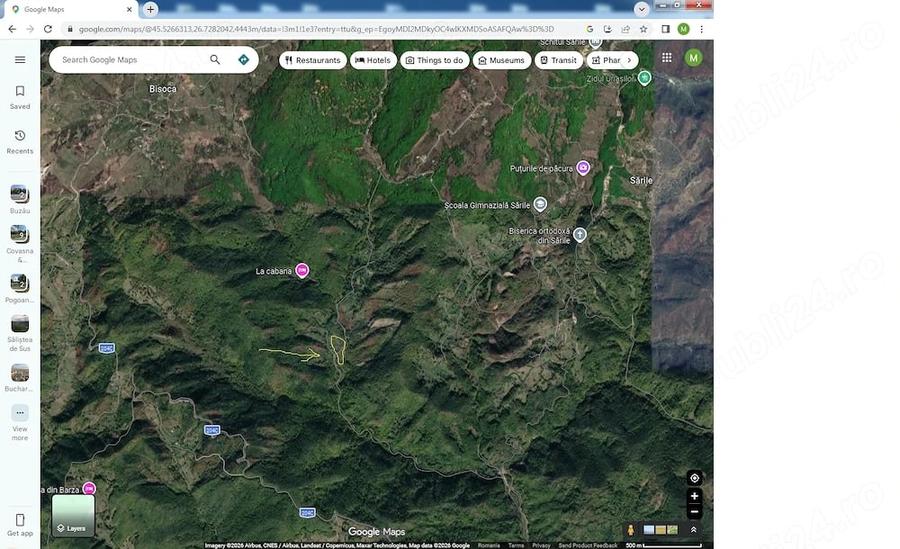This screenshot has height=549, width=900.
Task: Click the Romania link in footer
Action: (489, 545)
